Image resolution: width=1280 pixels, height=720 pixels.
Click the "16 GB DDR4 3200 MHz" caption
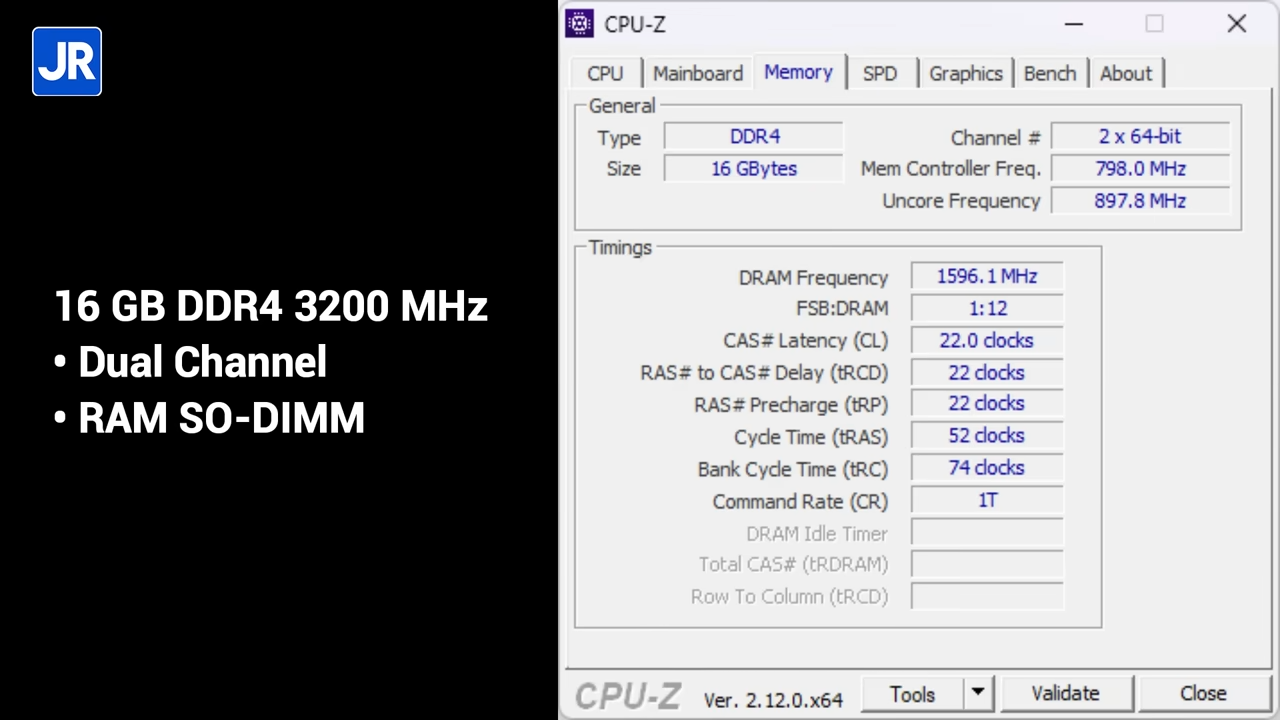click(271, 306)
